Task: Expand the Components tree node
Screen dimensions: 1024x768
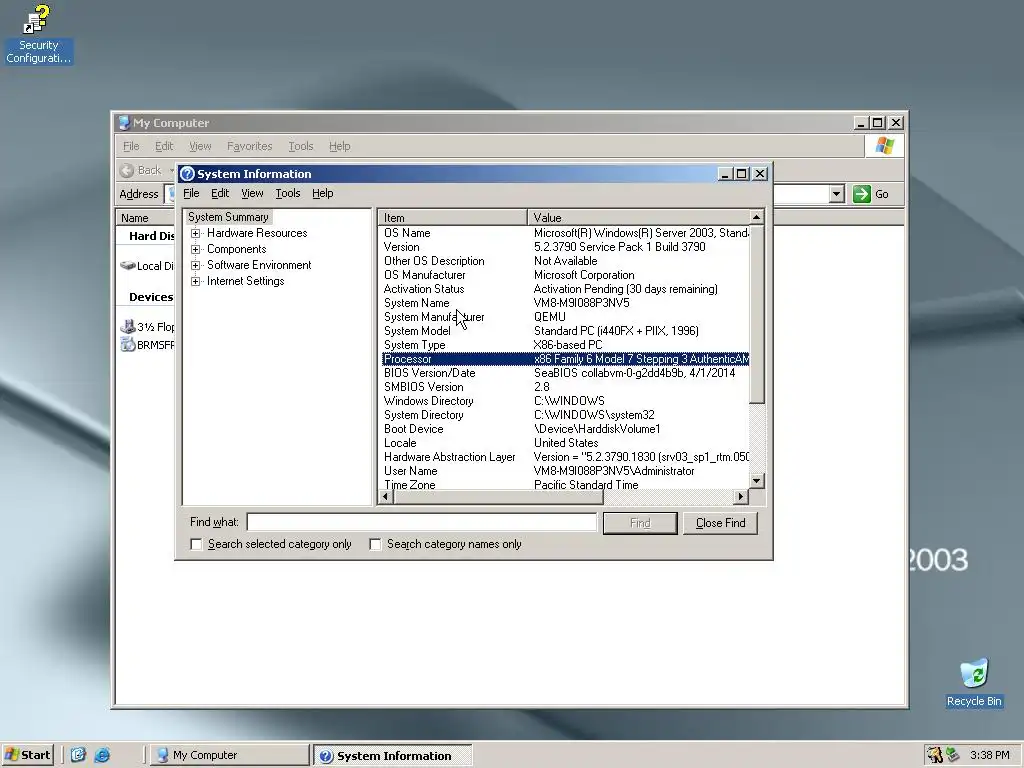Action: (195, 249)
